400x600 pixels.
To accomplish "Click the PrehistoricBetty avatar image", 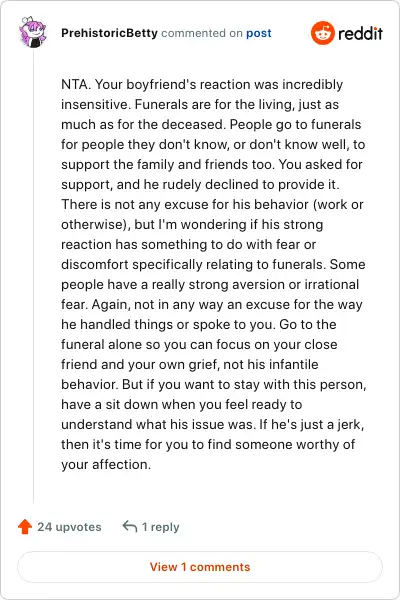I will point(33,32).
